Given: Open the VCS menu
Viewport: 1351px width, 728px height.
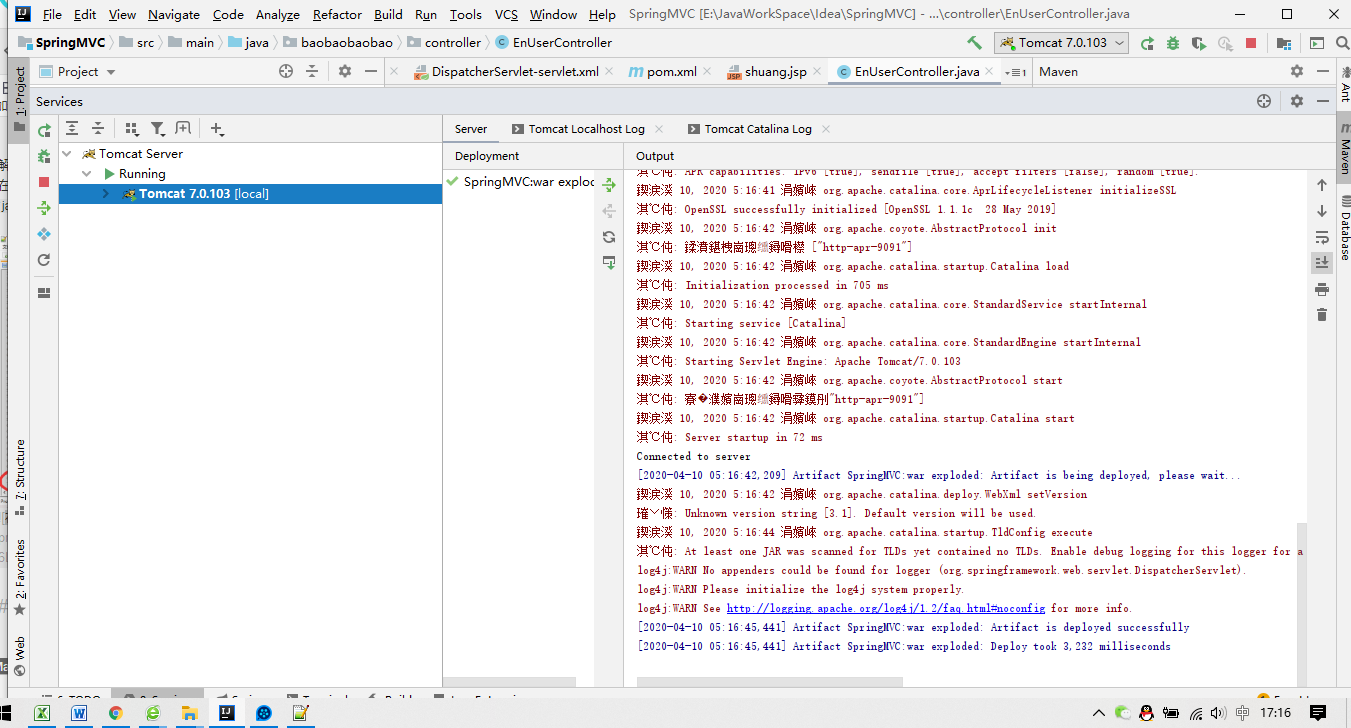Looking at the screenshot, I should pos(506,14).
